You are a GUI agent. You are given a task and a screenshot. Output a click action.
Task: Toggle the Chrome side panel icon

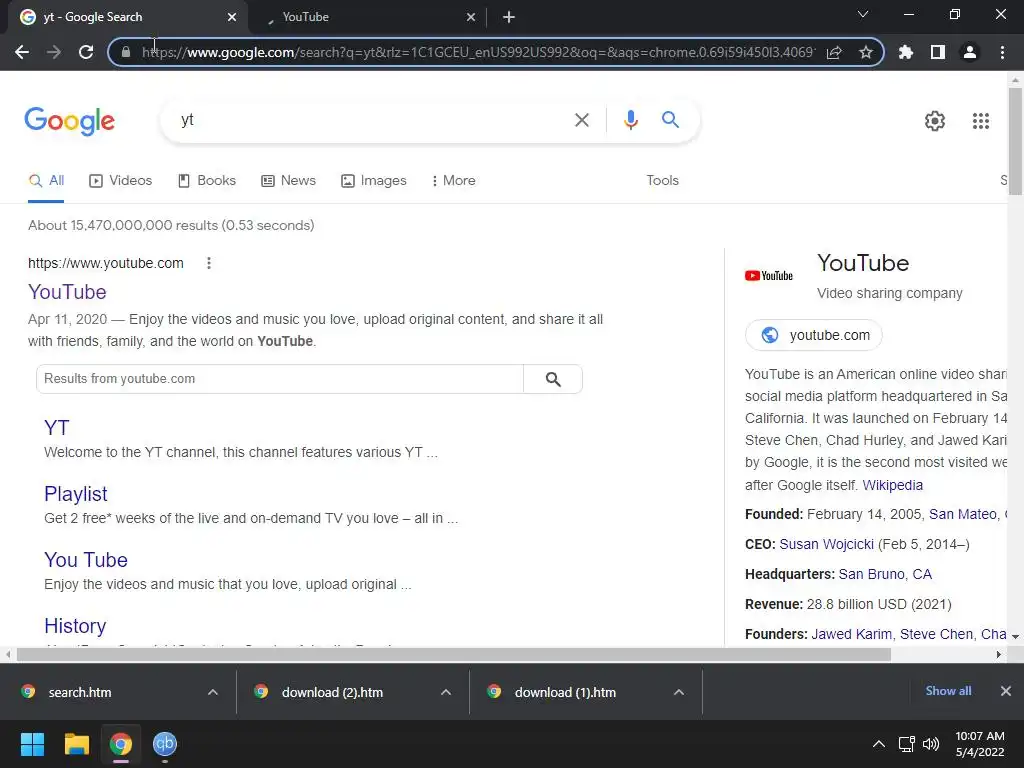click(x=938, y=52)
